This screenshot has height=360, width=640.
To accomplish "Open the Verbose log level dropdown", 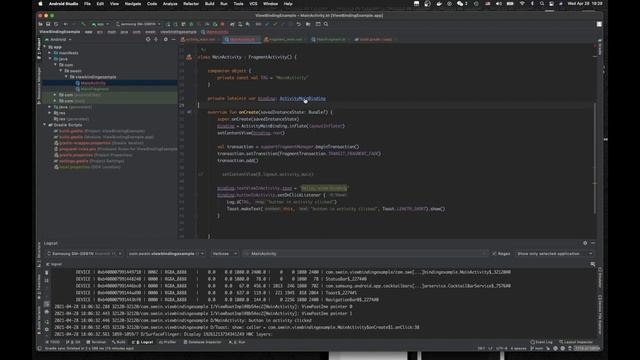I will tap(224, 253).
